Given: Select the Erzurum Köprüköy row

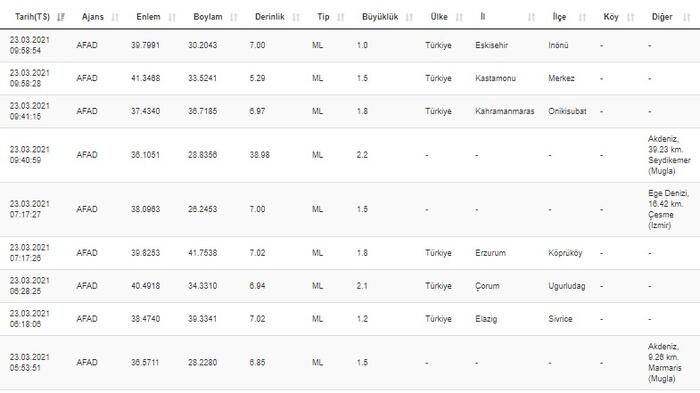Looking at the screenshot, I should [x=350, y=253].
